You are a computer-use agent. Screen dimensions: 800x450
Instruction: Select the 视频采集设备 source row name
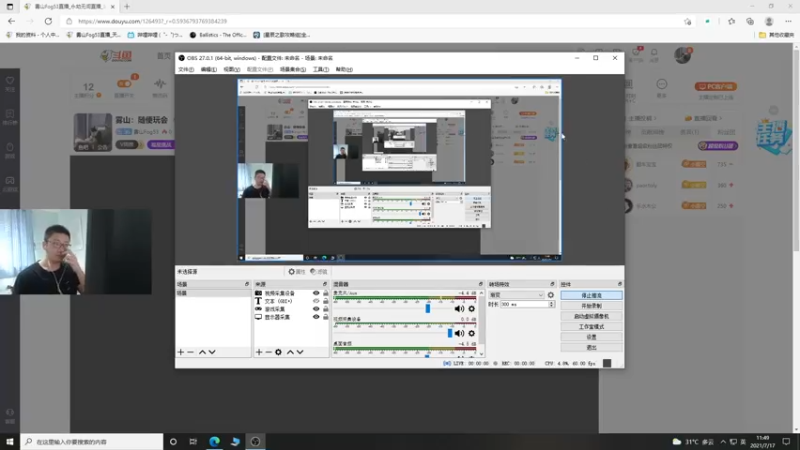(x=280, y=293)
